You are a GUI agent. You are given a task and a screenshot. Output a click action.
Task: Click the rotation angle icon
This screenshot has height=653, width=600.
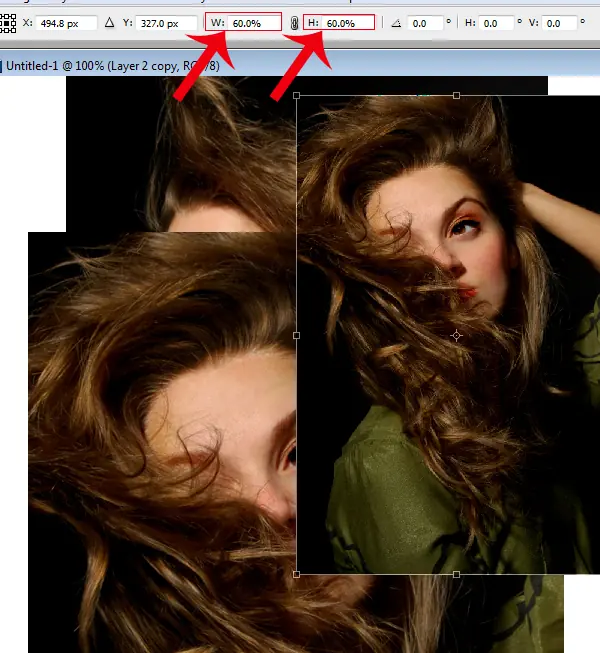396,23
